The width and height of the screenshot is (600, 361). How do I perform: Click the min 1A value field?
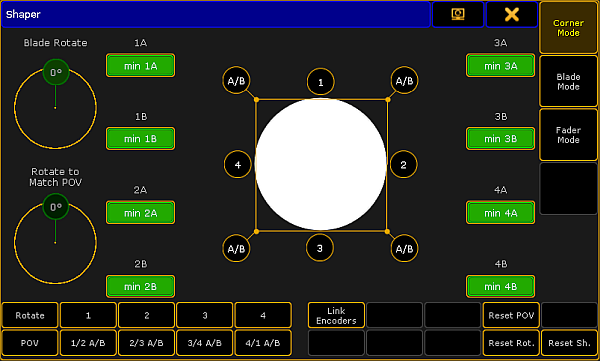(x=140, y=65)
